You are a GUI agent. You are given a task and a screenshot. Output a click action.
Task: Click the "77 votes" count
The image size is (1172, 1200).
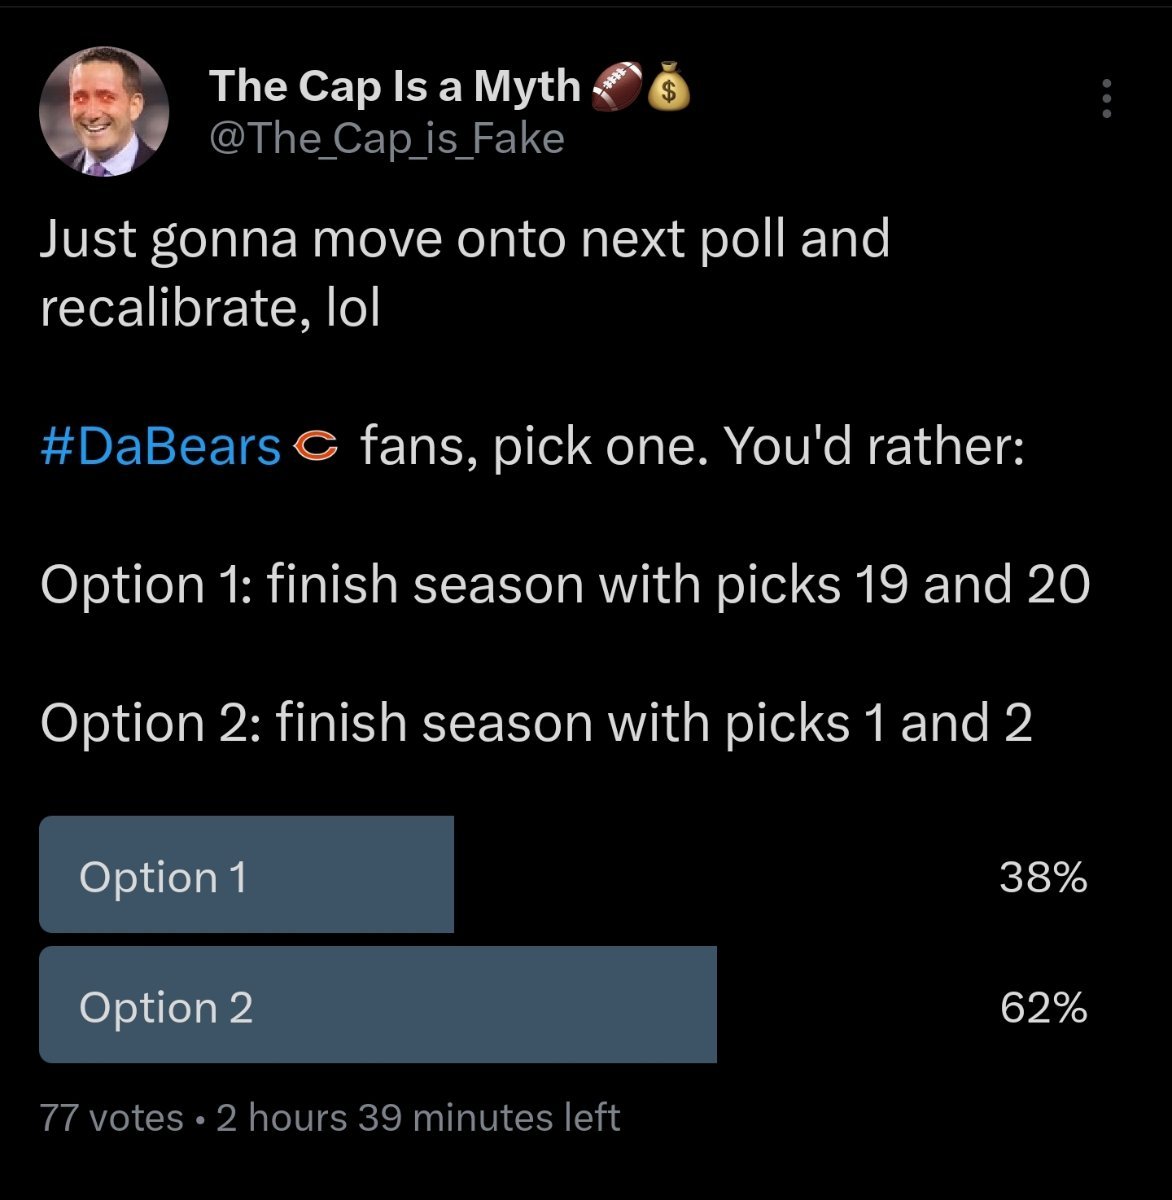pyautogui.click(x=112, y=1117)
